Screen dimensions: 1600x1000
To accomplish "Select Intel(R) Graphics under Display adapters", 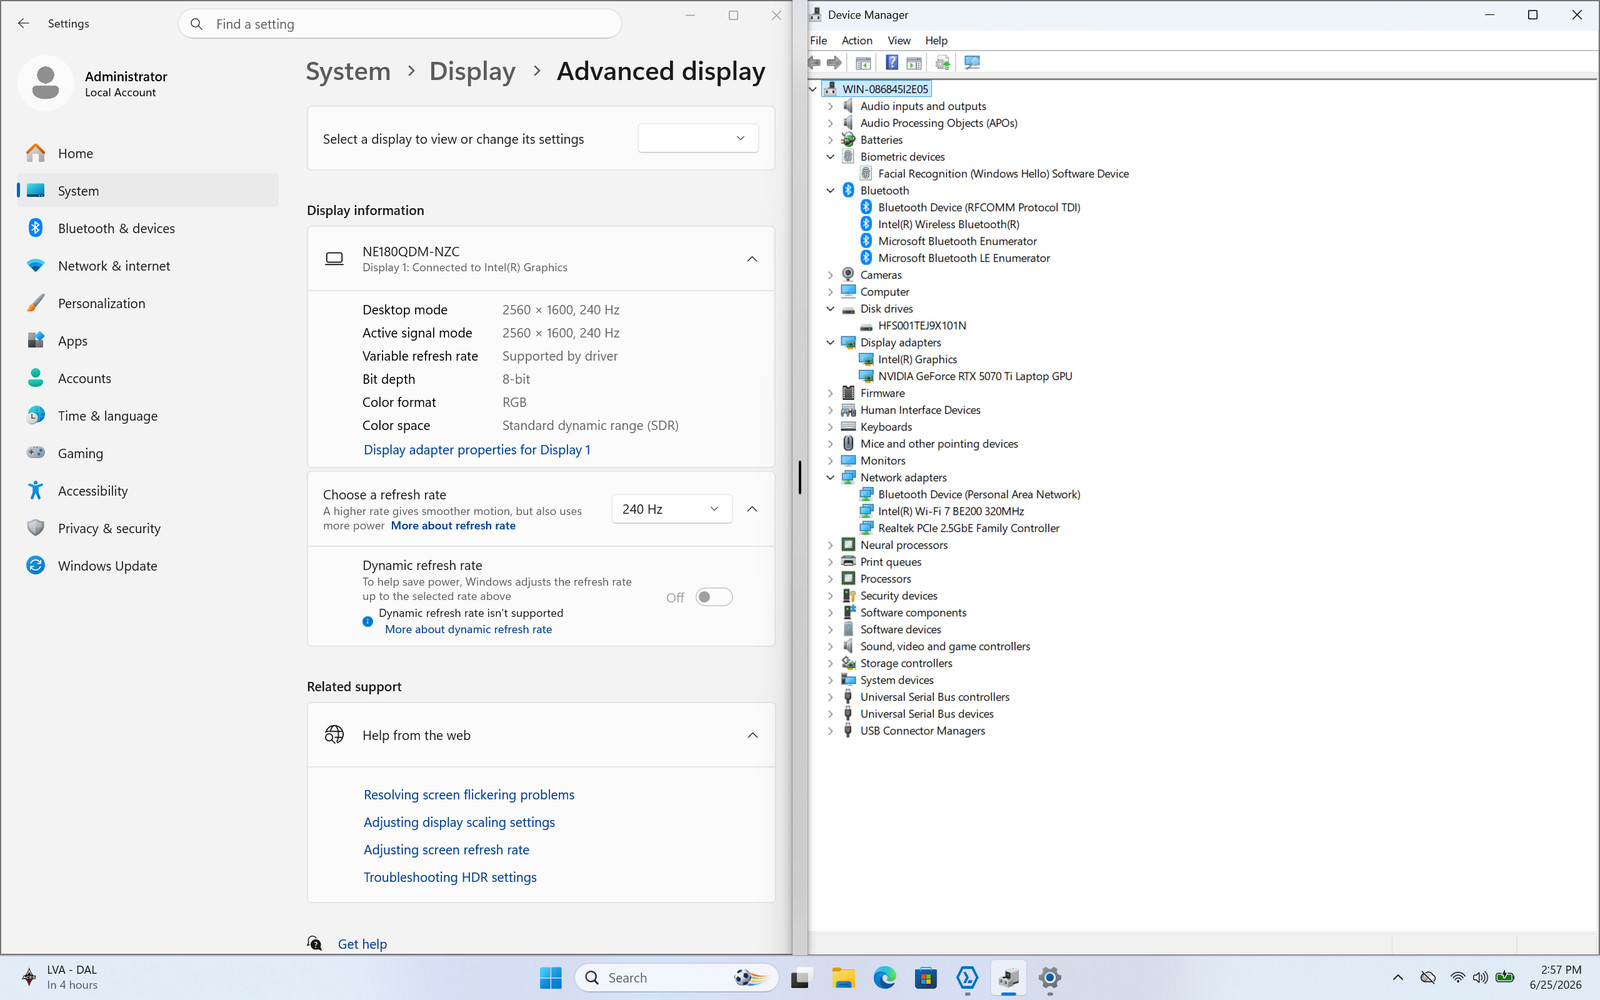I will point(917,359).
